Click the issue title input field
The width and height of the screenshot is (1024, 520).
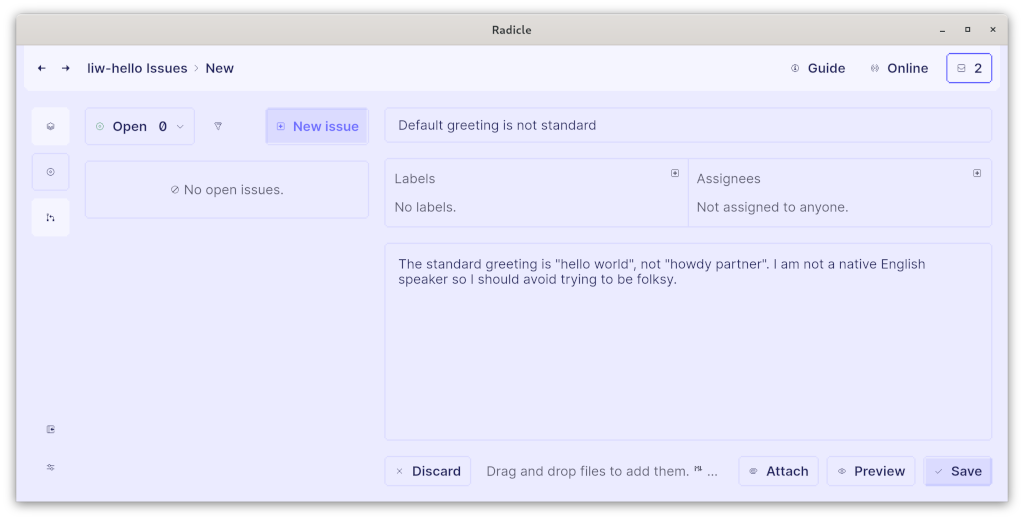point(688,125)
